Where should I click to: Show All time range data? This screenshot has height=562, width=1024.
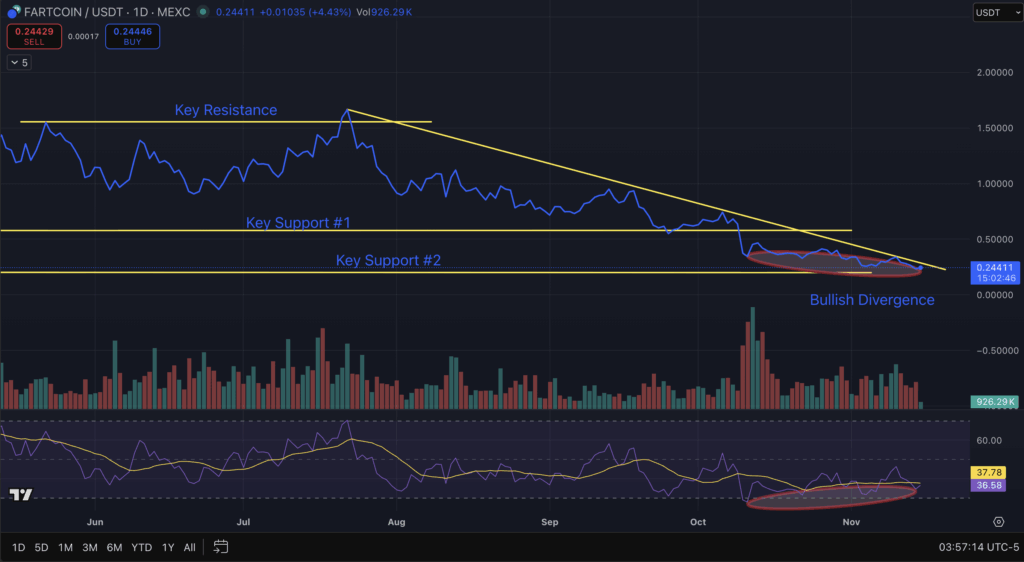pos(190,547)
